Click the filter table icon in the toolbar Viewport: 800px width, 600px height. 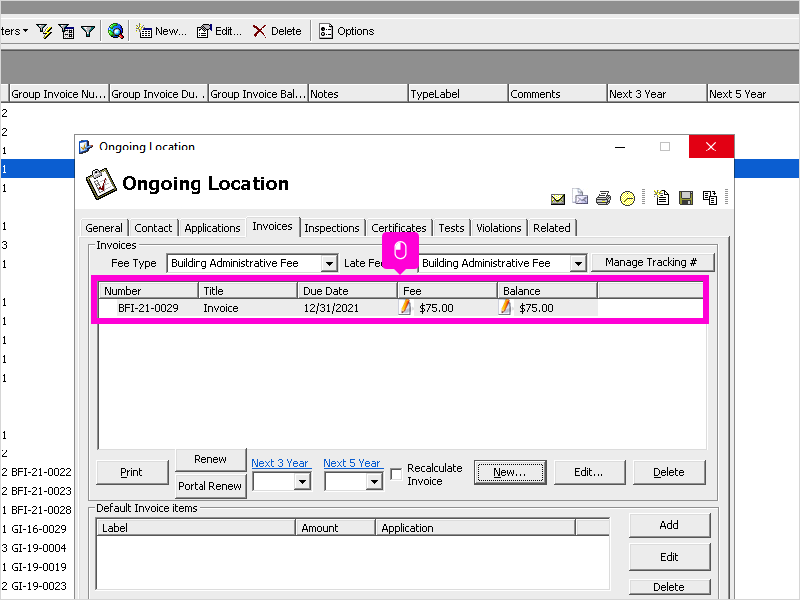pyautogui.click(x=66, y=32)
